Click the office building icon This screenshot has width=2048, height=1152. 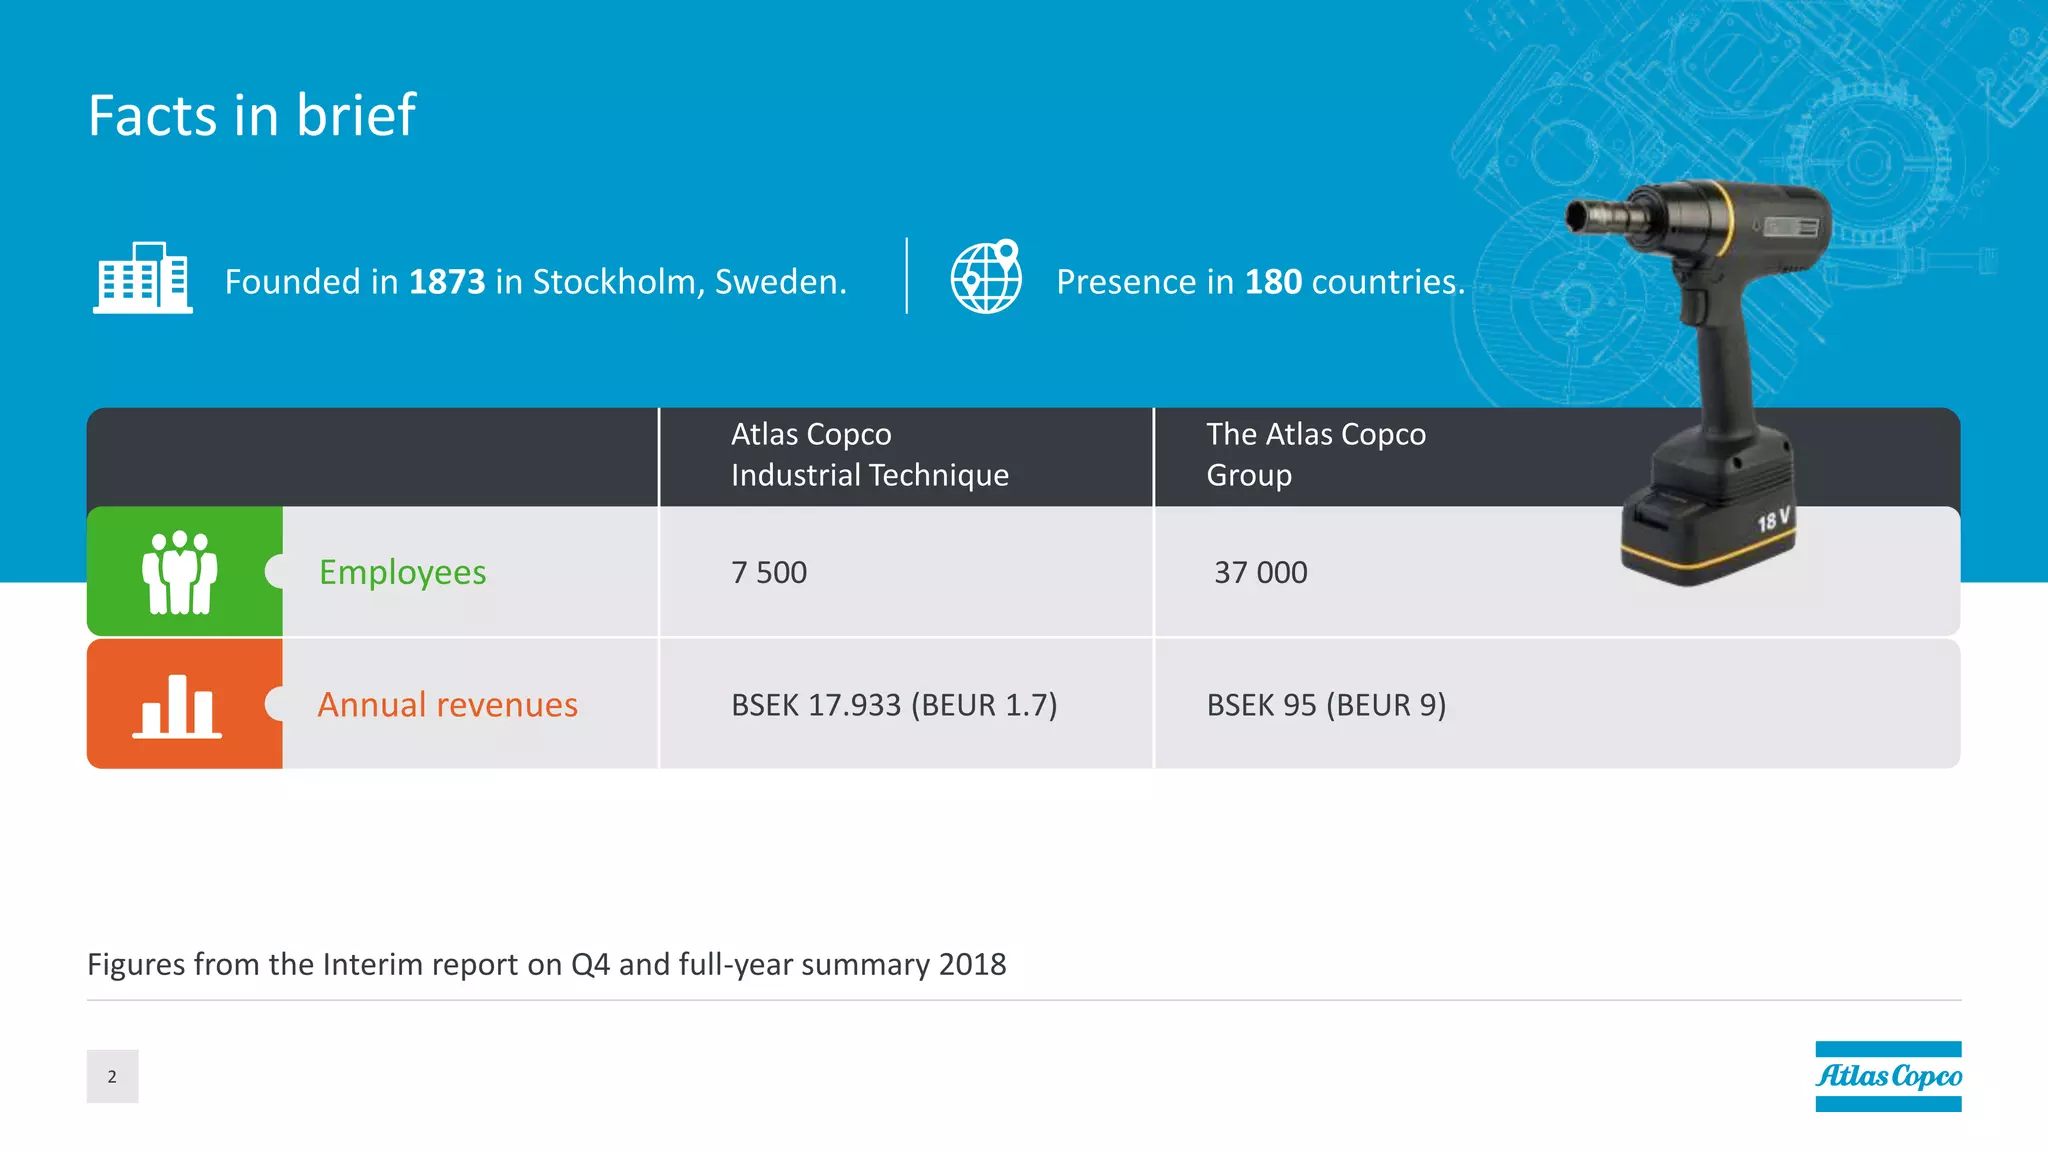pos(142,278)
